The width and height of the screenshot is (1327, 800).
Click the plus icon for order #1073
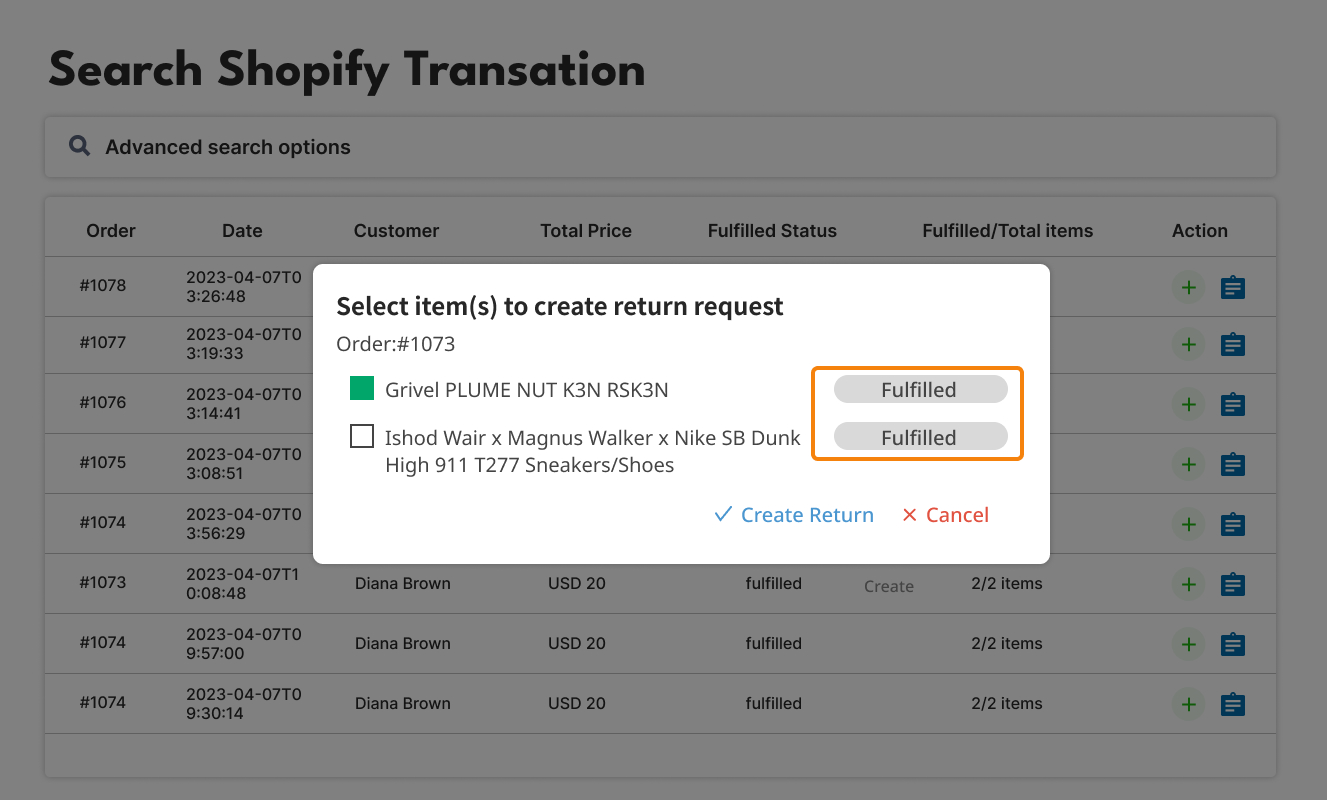[x=1188, y=585]
